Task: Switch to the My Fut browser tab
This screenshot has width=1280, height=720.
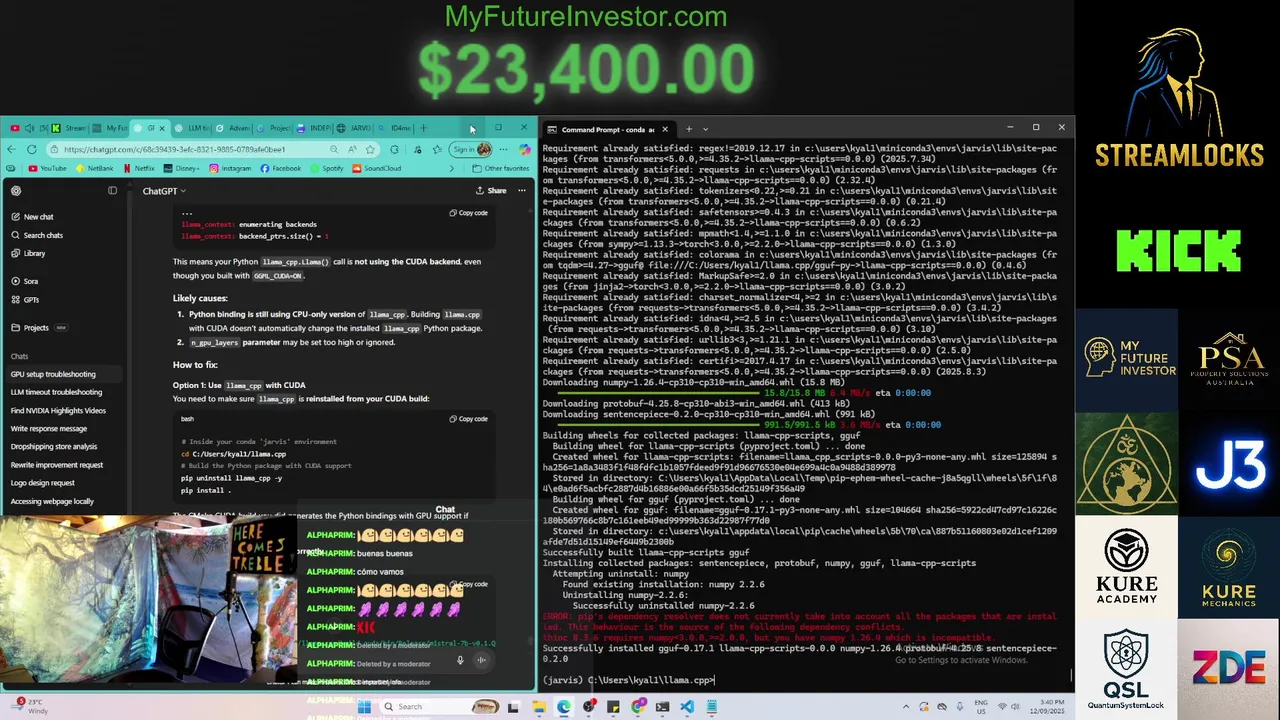Action: (111, 128)
